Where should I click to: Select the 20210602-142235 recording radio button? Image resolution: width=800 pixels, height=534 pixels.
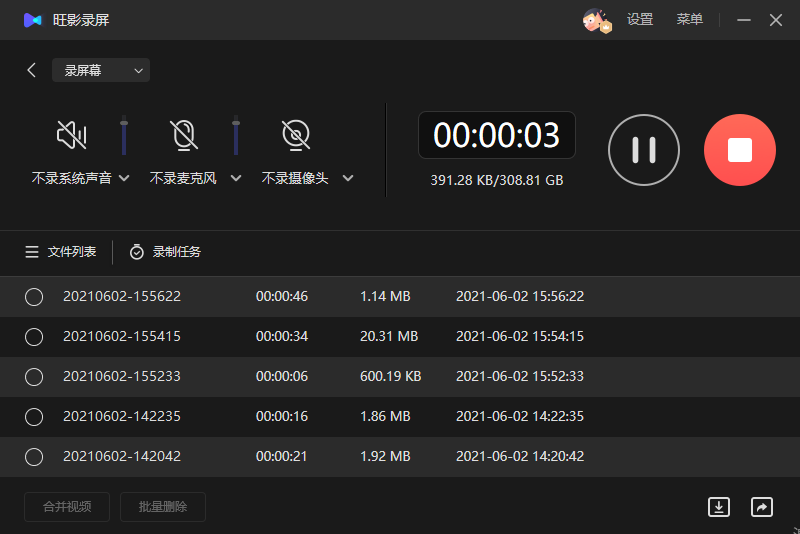pos(34,417)
